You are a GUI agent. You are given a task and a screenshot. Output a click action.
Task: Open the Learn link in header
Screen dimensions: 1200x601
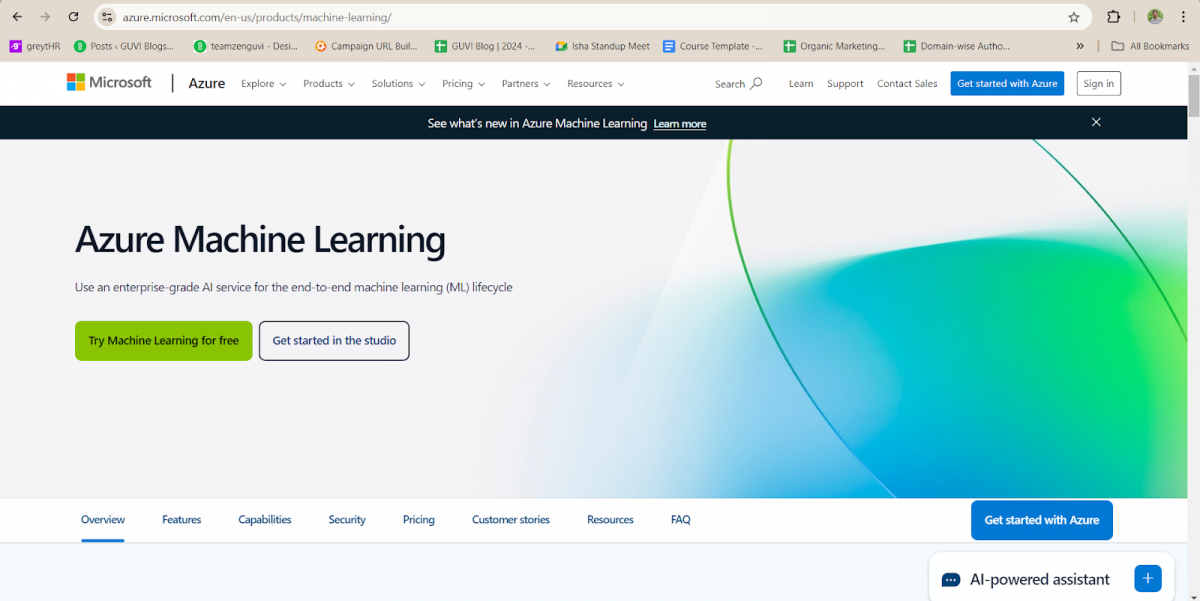801,84
